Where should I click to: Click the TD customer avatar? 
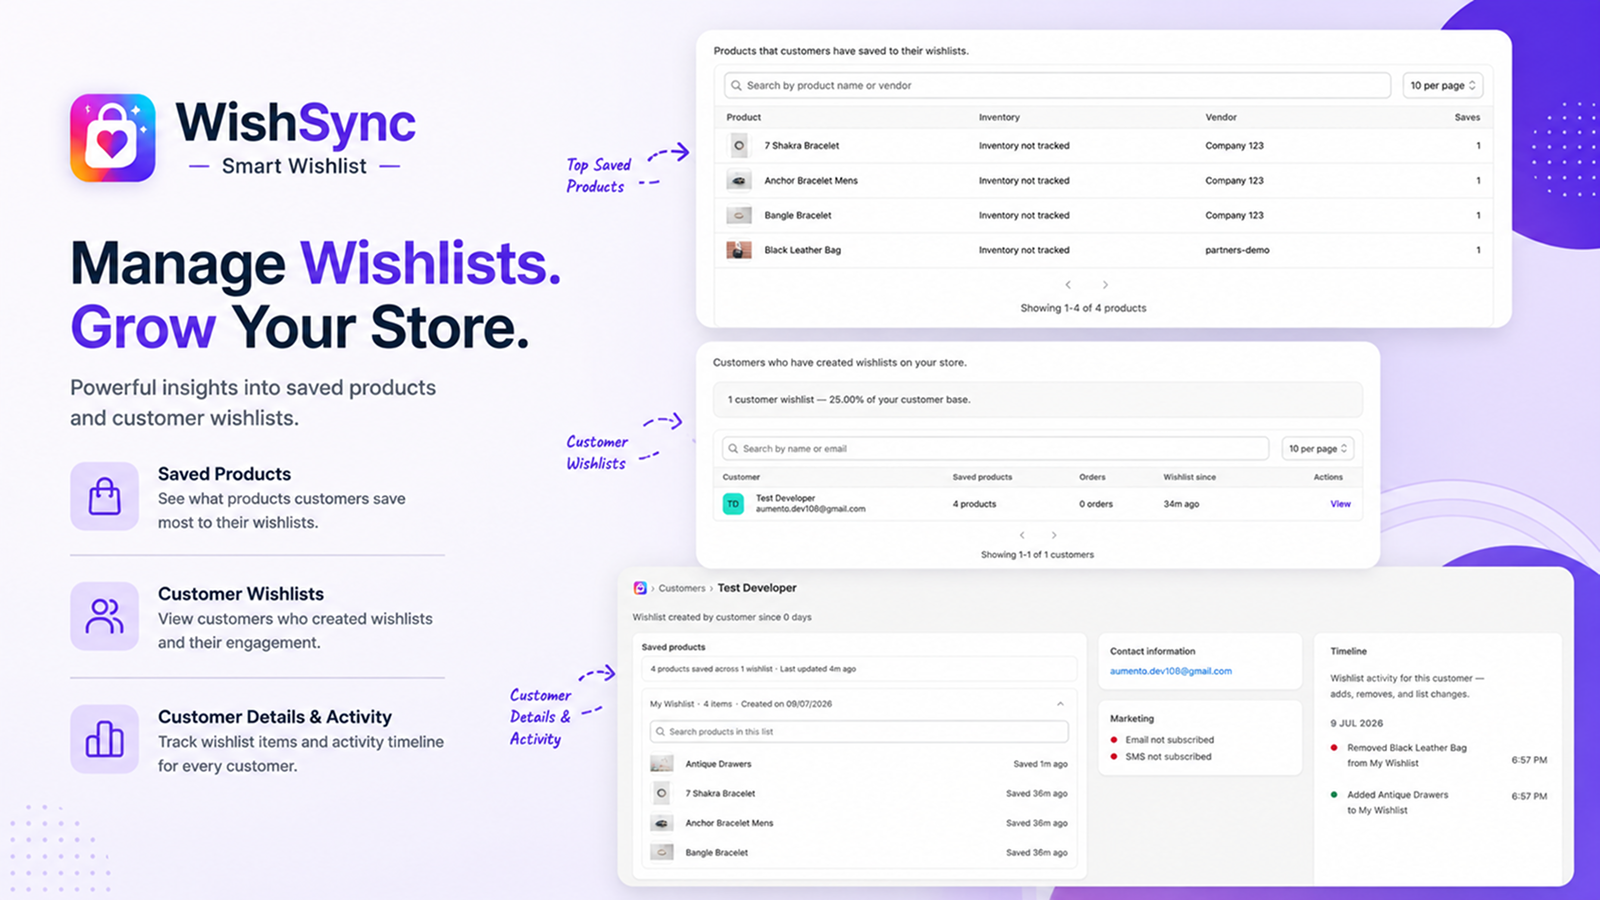tap(733, 504)
